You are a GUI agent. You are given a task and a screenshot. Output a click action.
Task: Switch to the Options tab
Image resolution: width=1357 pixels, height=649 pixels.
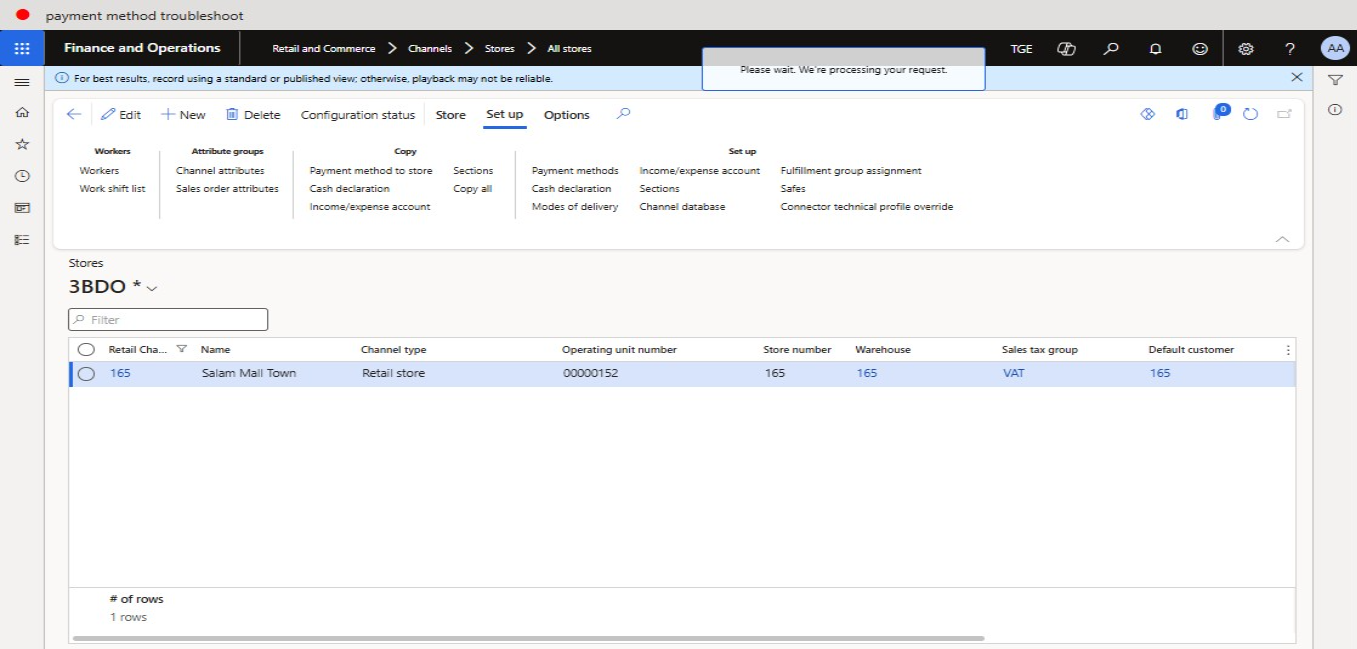coord(566,115)
